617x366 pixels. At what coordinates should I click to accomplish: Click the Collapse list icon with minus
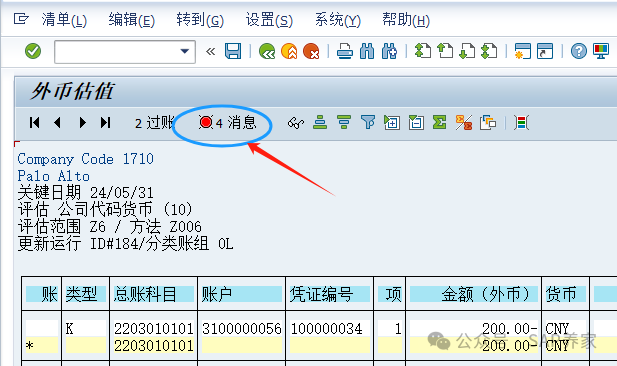coord(416,123)
